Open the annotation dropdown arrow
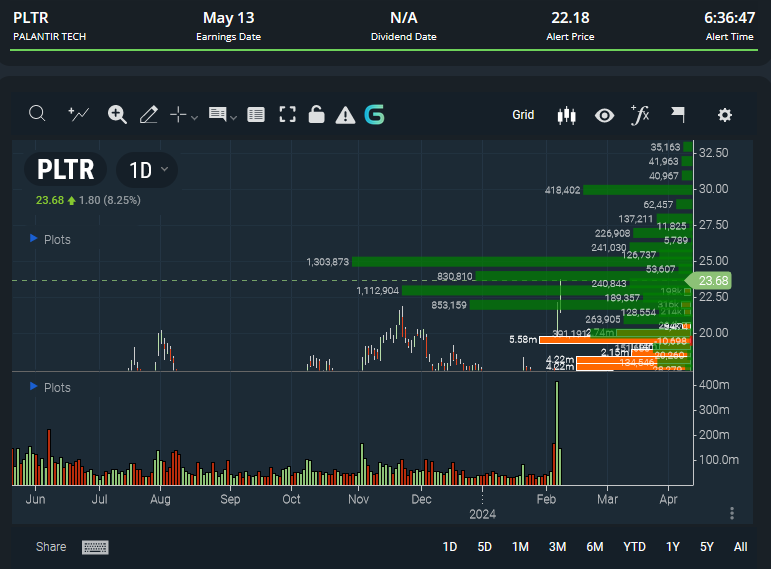 (x=234, y=118)
